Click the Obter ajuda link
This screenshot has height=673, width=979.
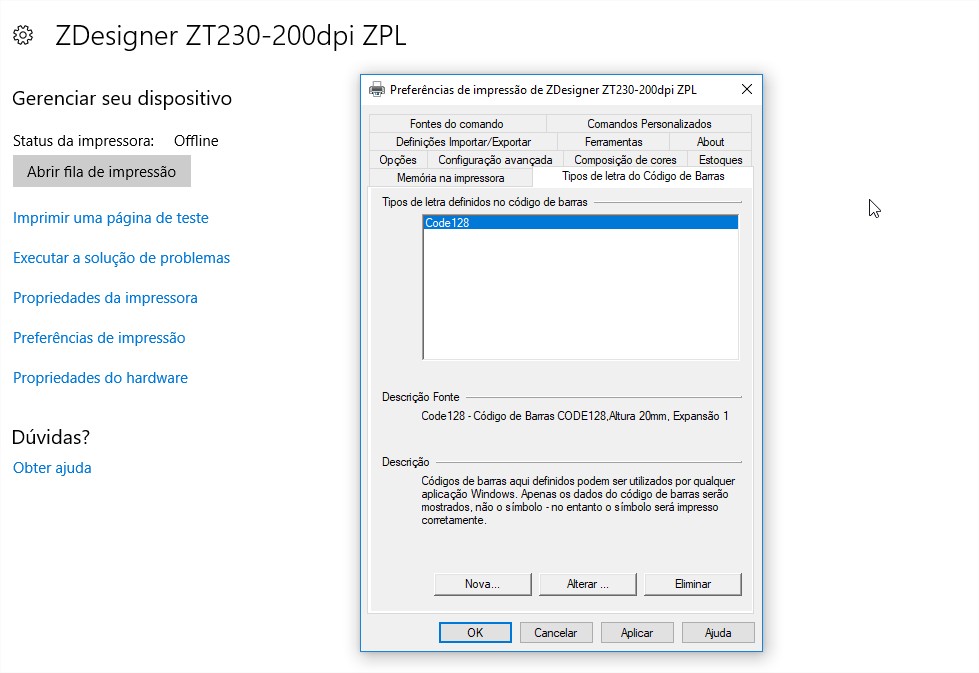click(x=52, y=468)
